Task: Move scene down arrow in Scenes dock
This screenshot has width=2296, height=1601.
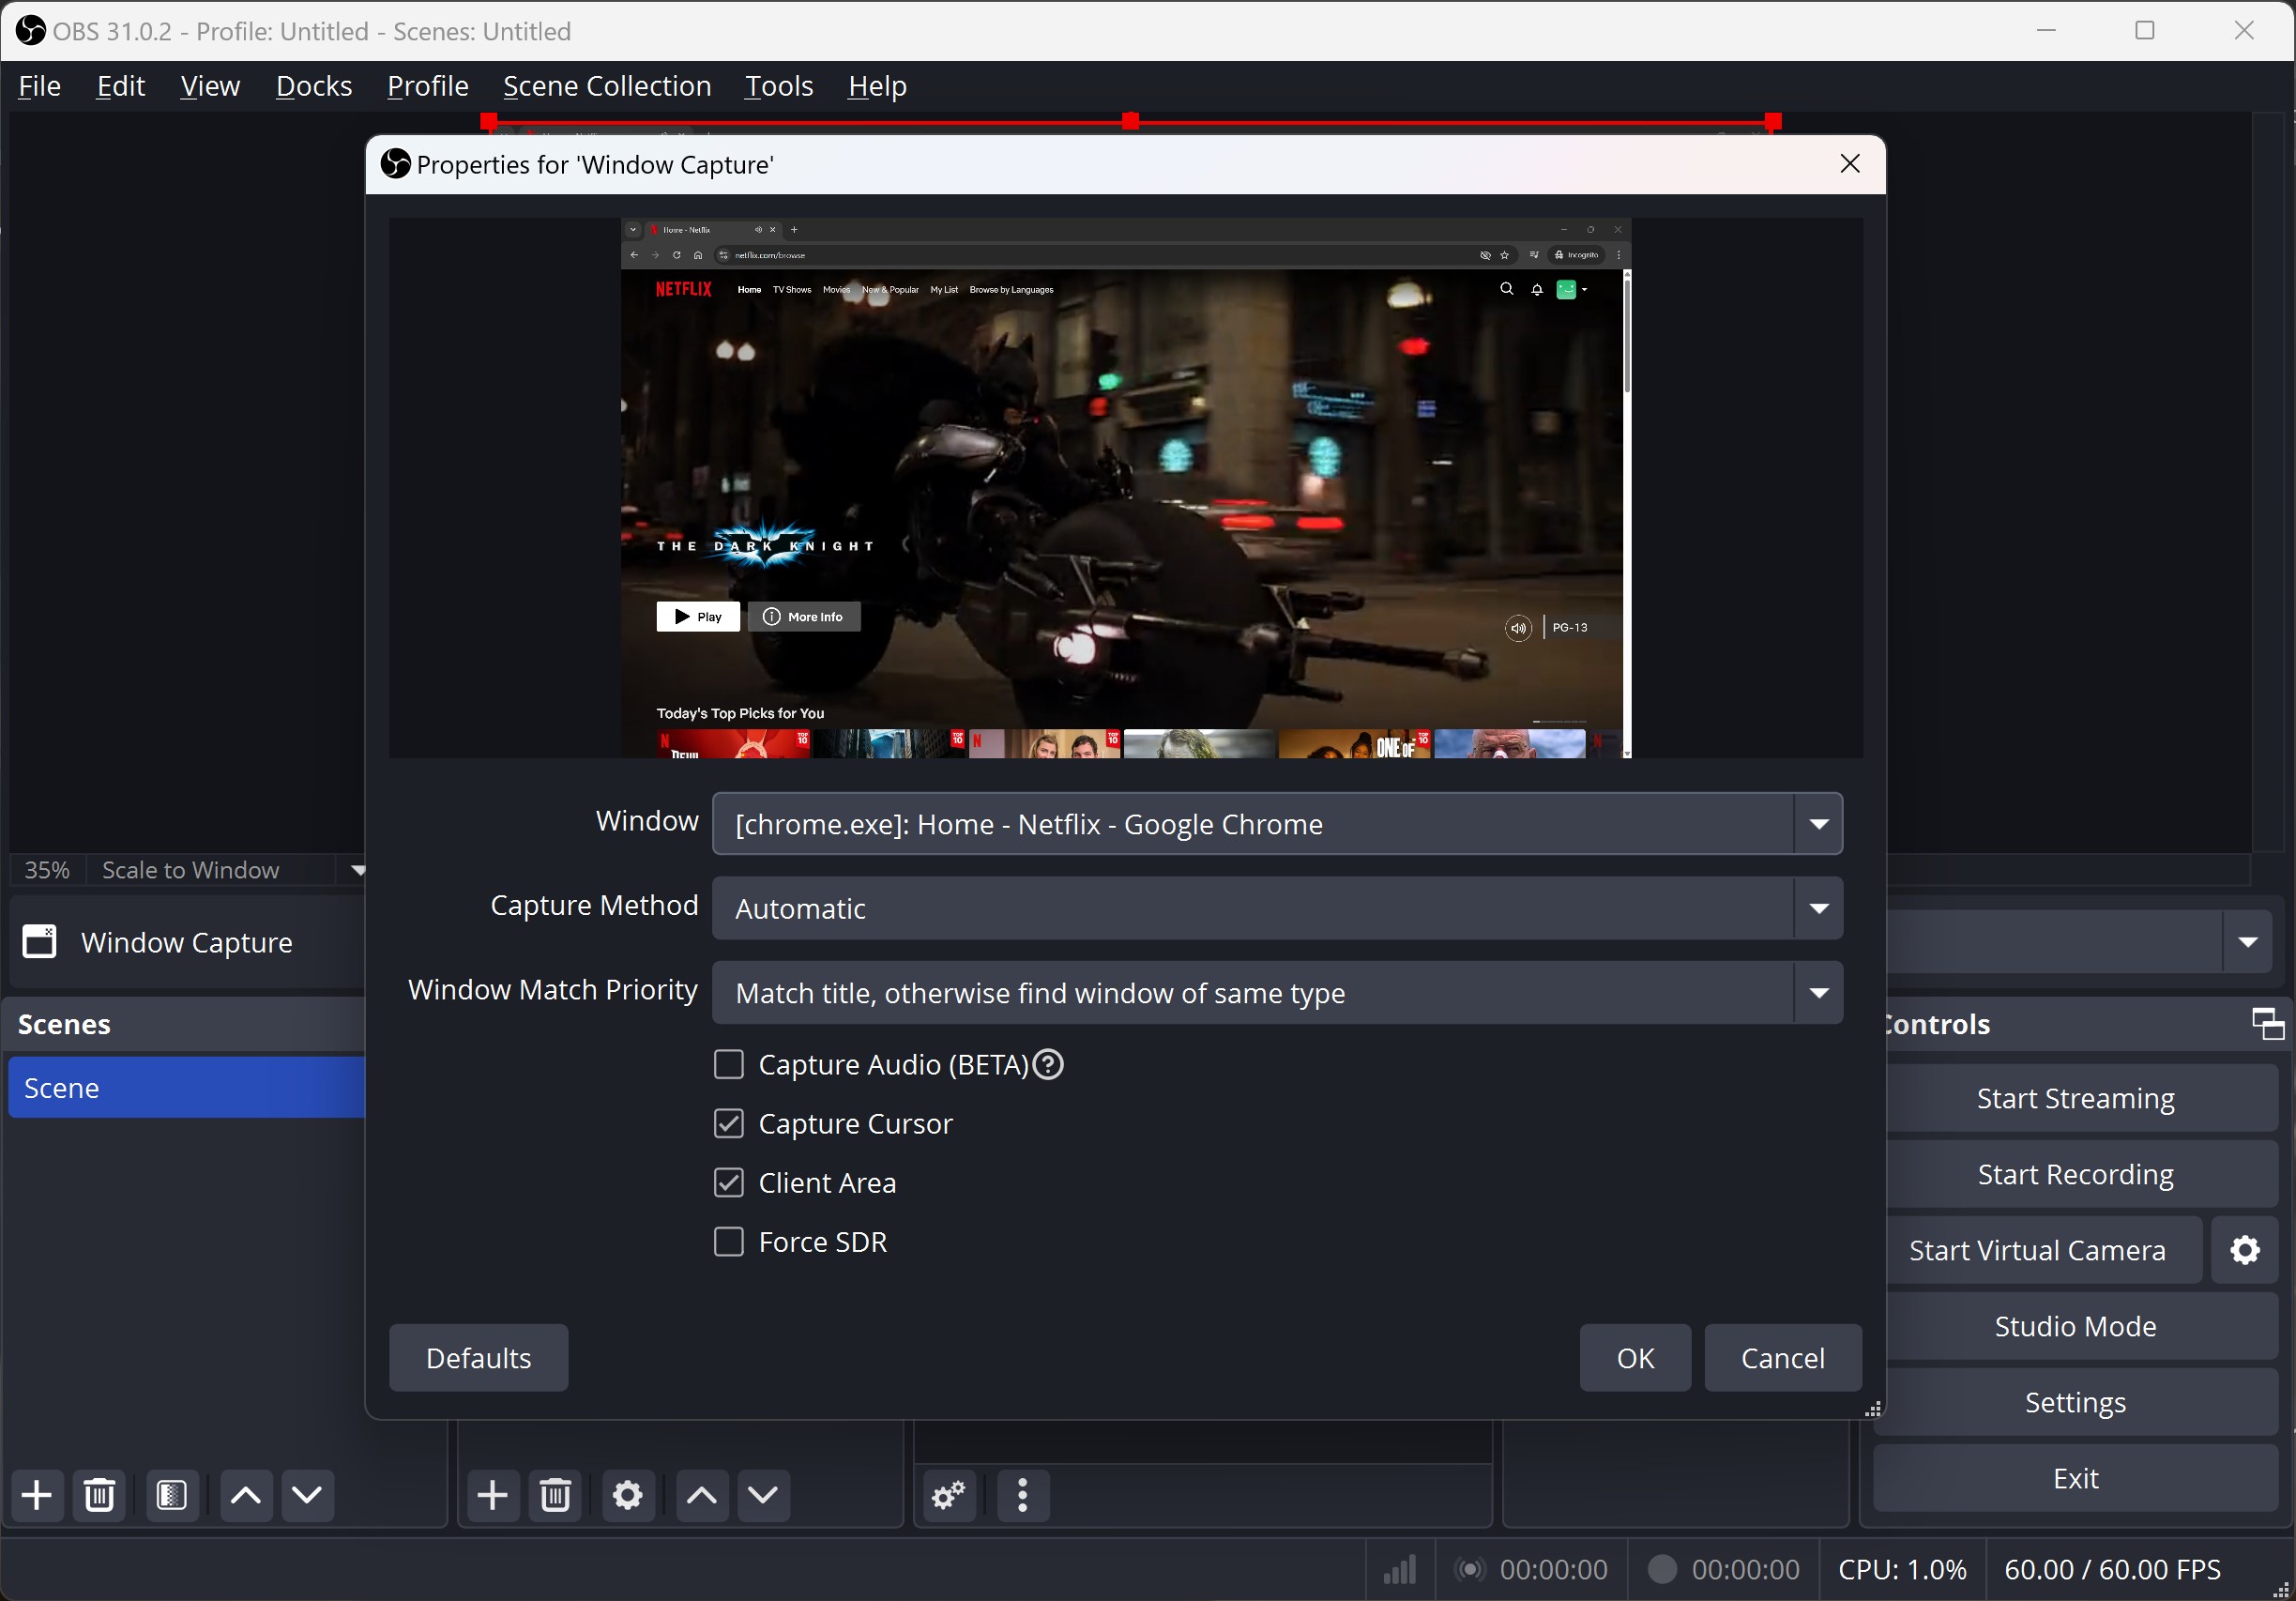Action: click(x=307, y=1495)
